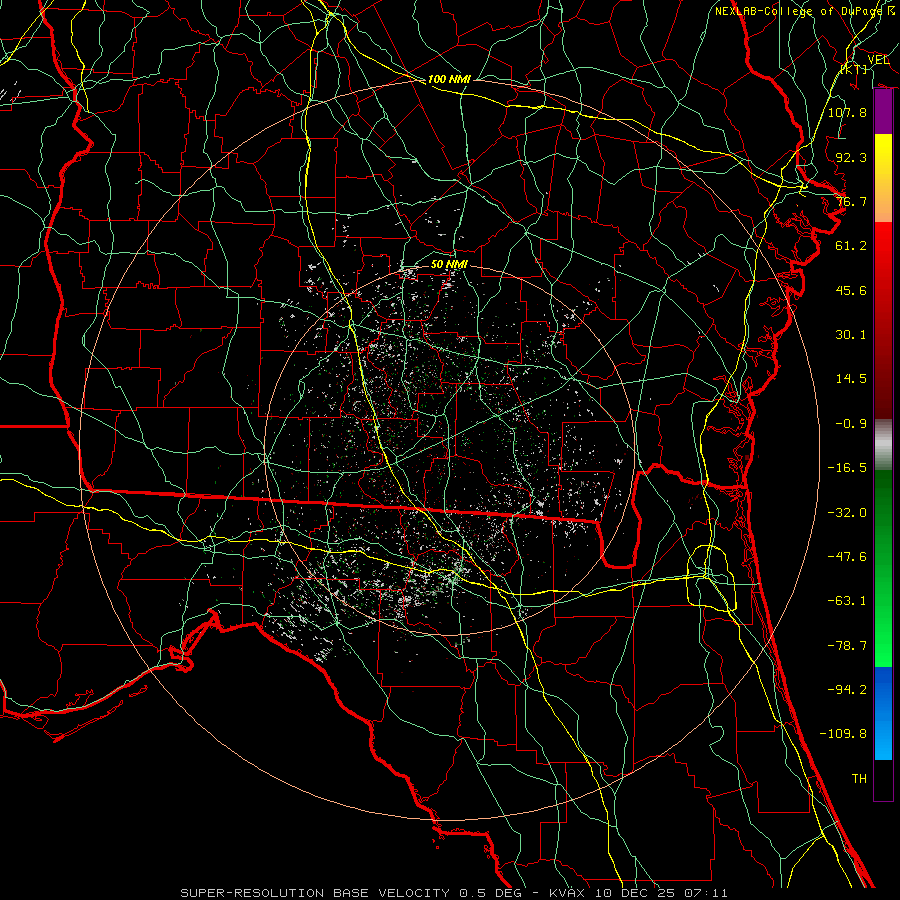The height and width of the screenshot is (900, 900).
Task: Click the -63.1 value on velocity scale
Action: pyautogui.click(x=847, y=601)
